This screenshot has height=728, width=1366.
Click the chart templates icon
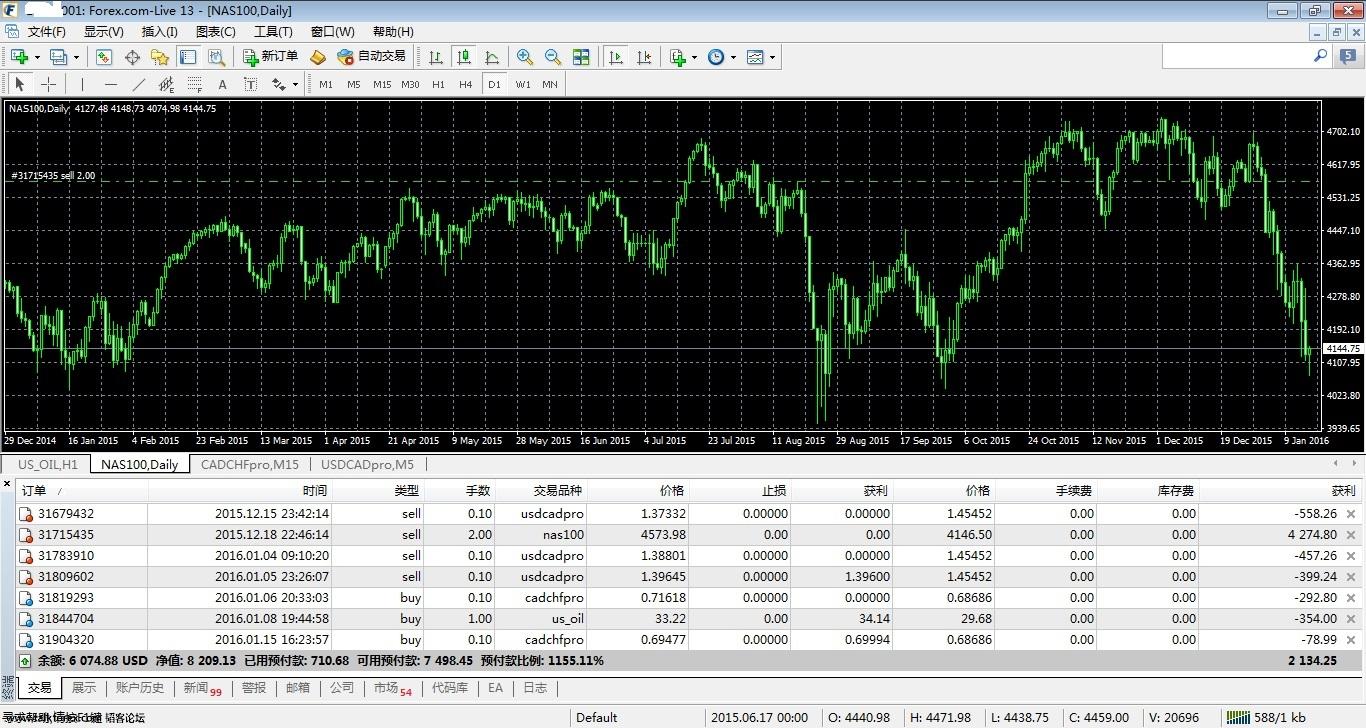pyautogui.click(x=755, y=57)
